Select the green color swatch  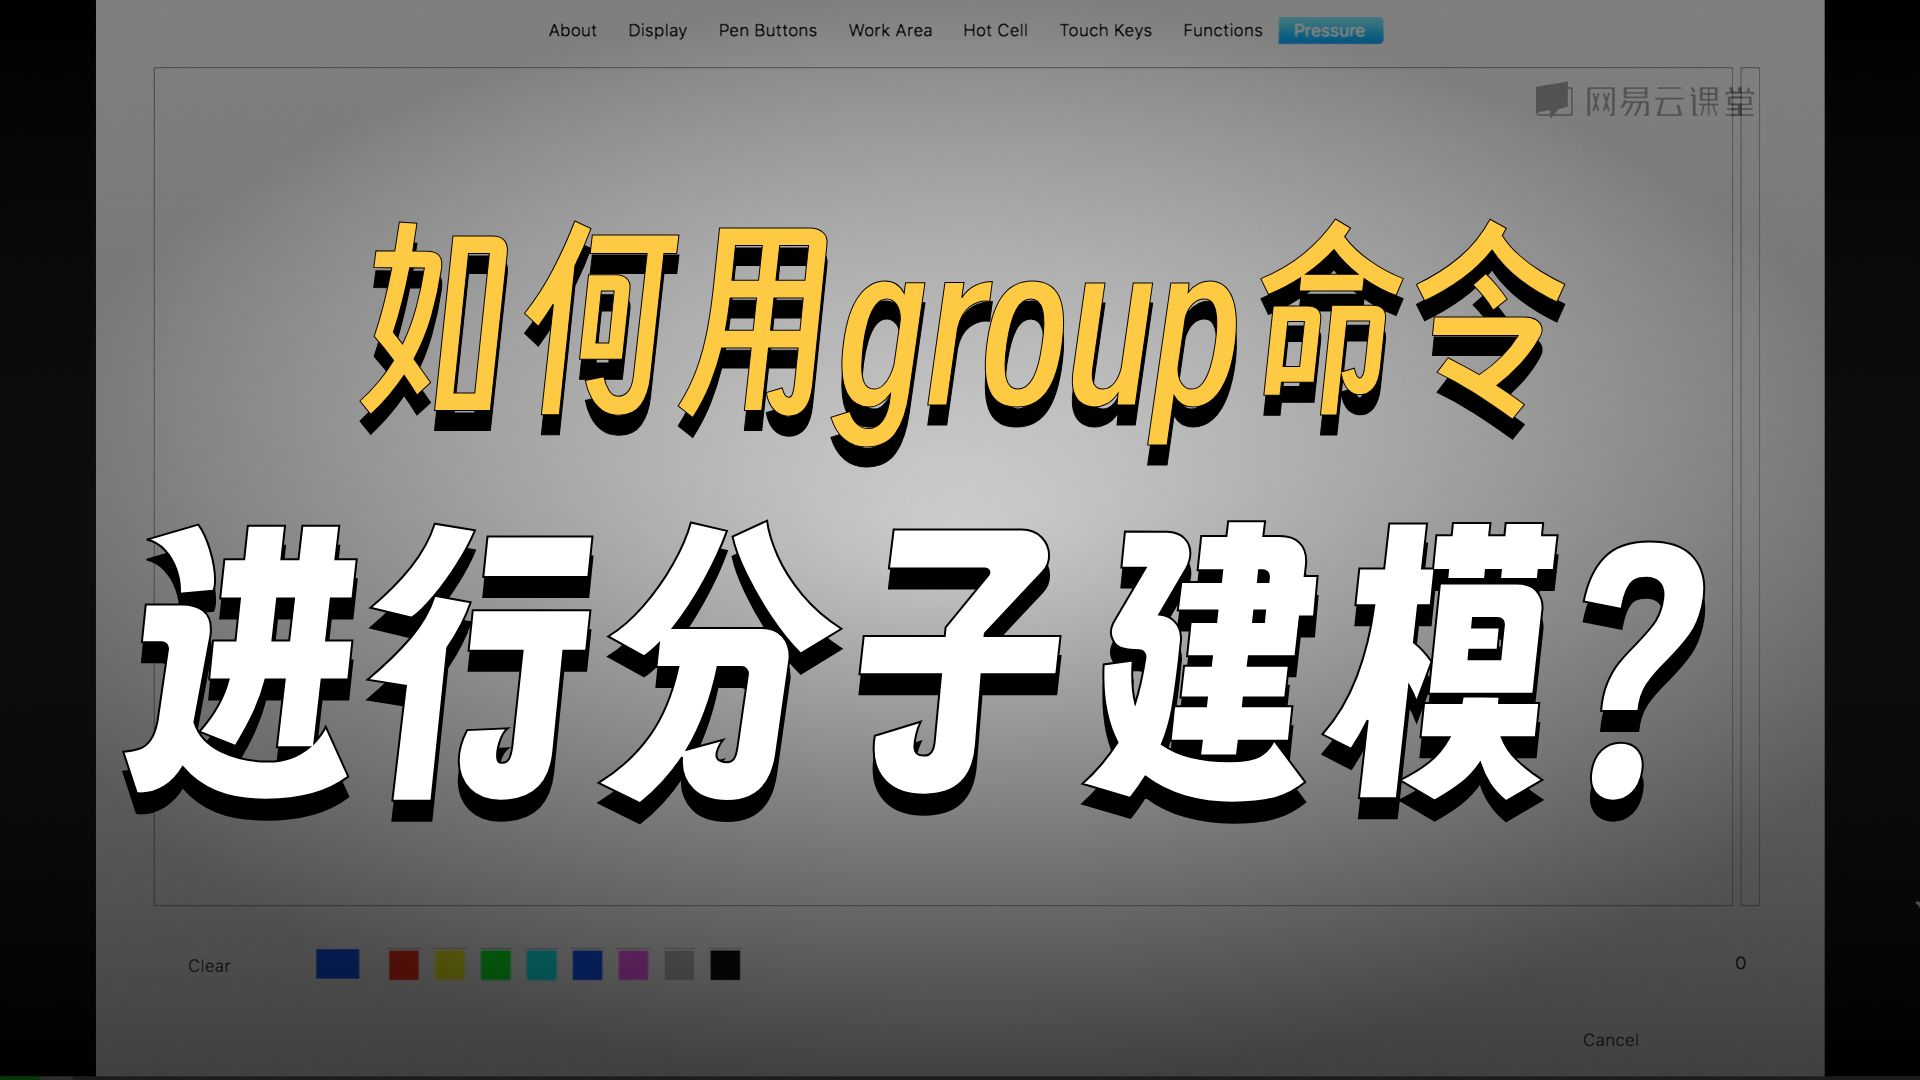click(495, 965)
